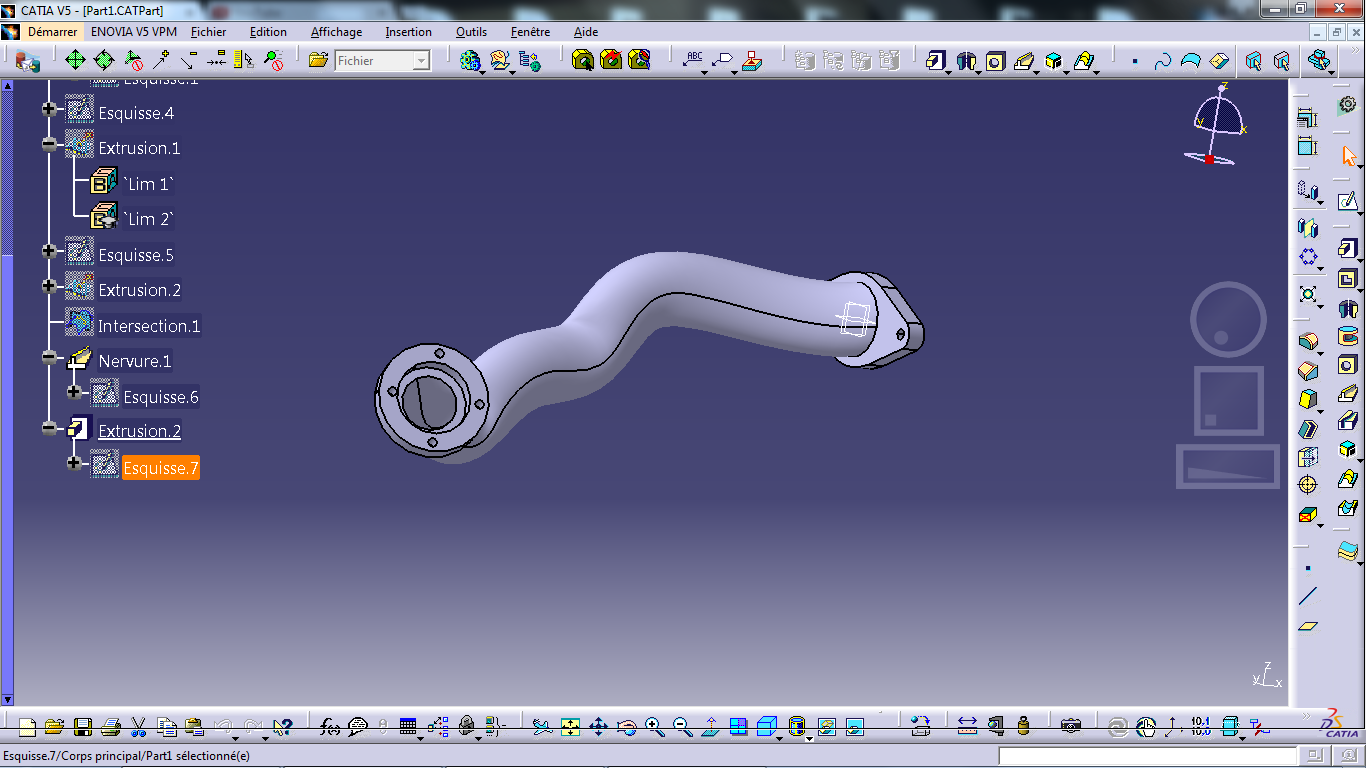Viewport: 1366px width, 768px height.
Task: Click the xyz axis indicator at bottom right
Action: tap(1266, 676)
